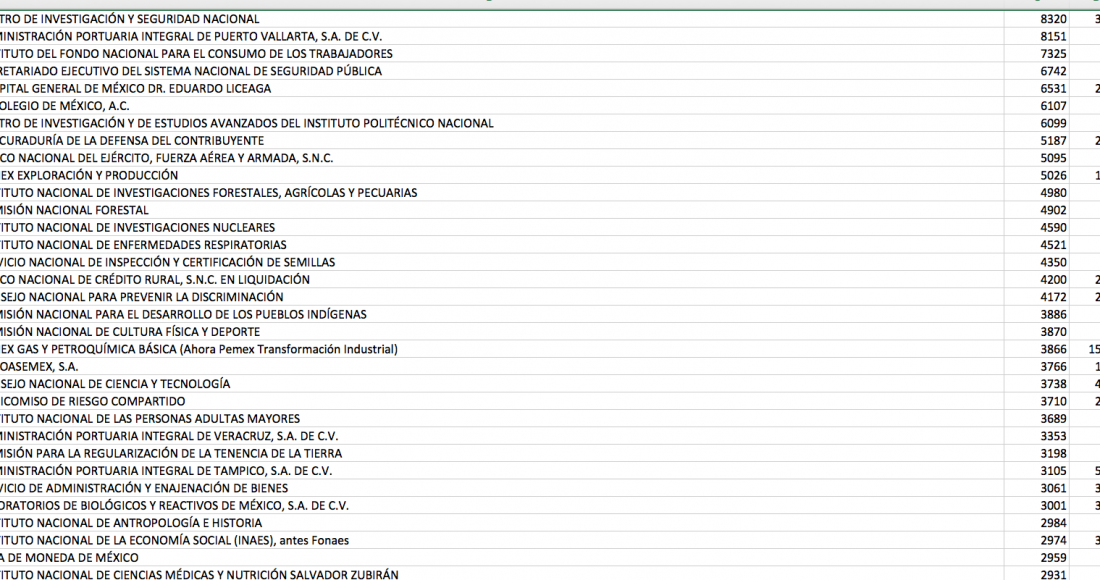Select the cell showing 4980
Screen dimensions: 1100x580
1053,192
